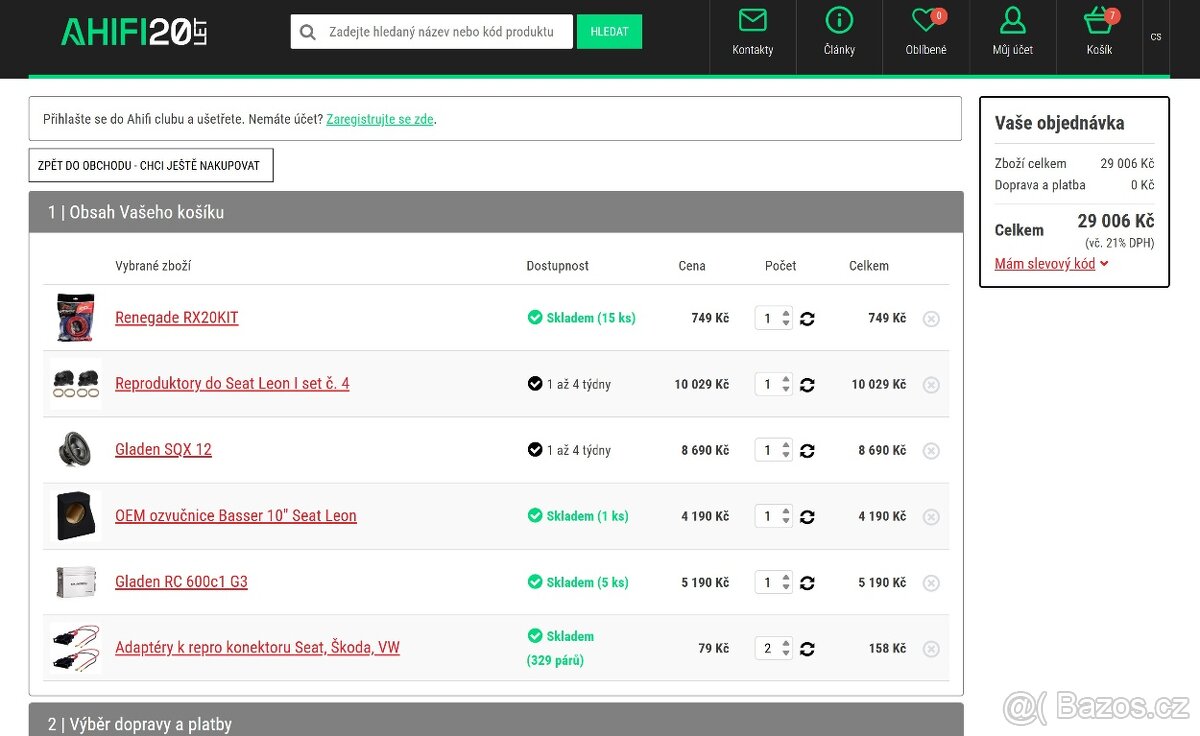Open the Gladen RC 600c1 G3 product link

181,582
